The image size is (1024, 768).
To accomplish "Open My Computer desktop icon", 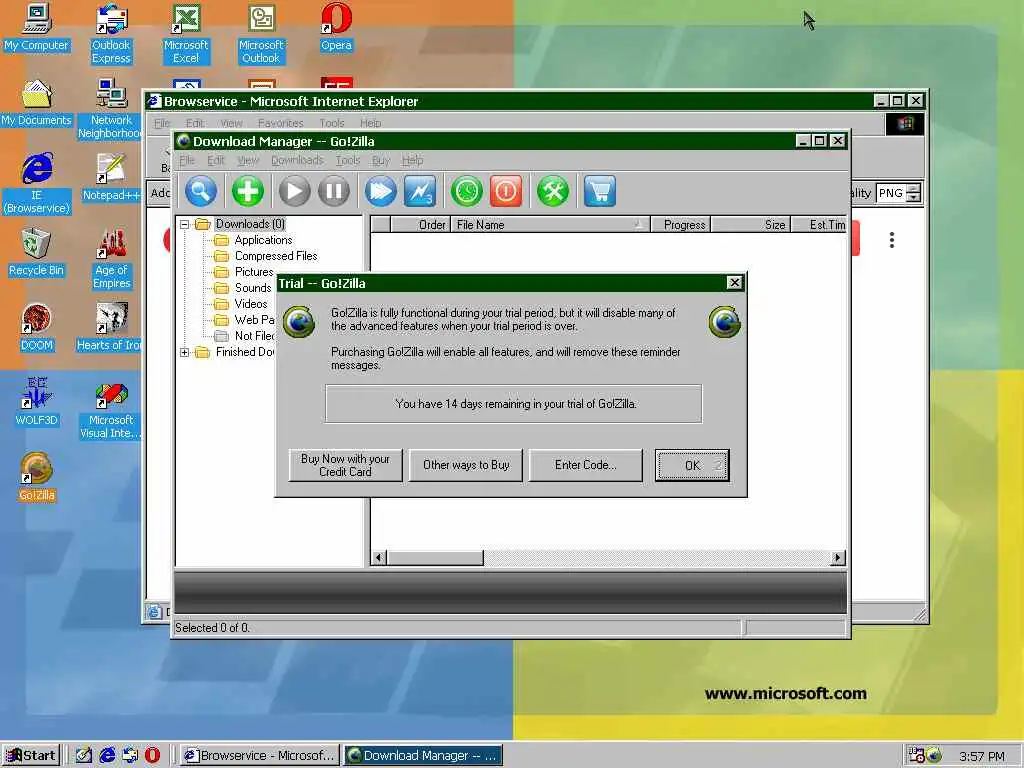I will [37, 27].
